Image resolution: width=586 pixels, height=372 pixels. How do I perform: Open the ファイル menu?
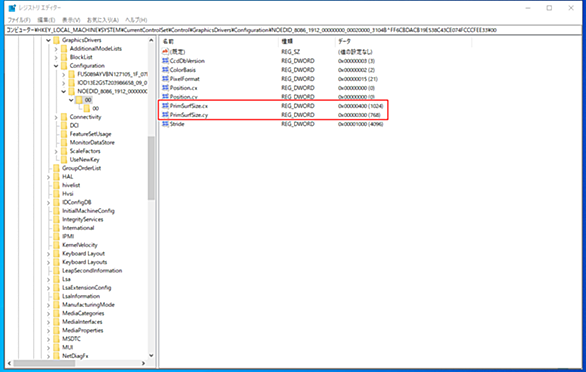tap(19, 20)
